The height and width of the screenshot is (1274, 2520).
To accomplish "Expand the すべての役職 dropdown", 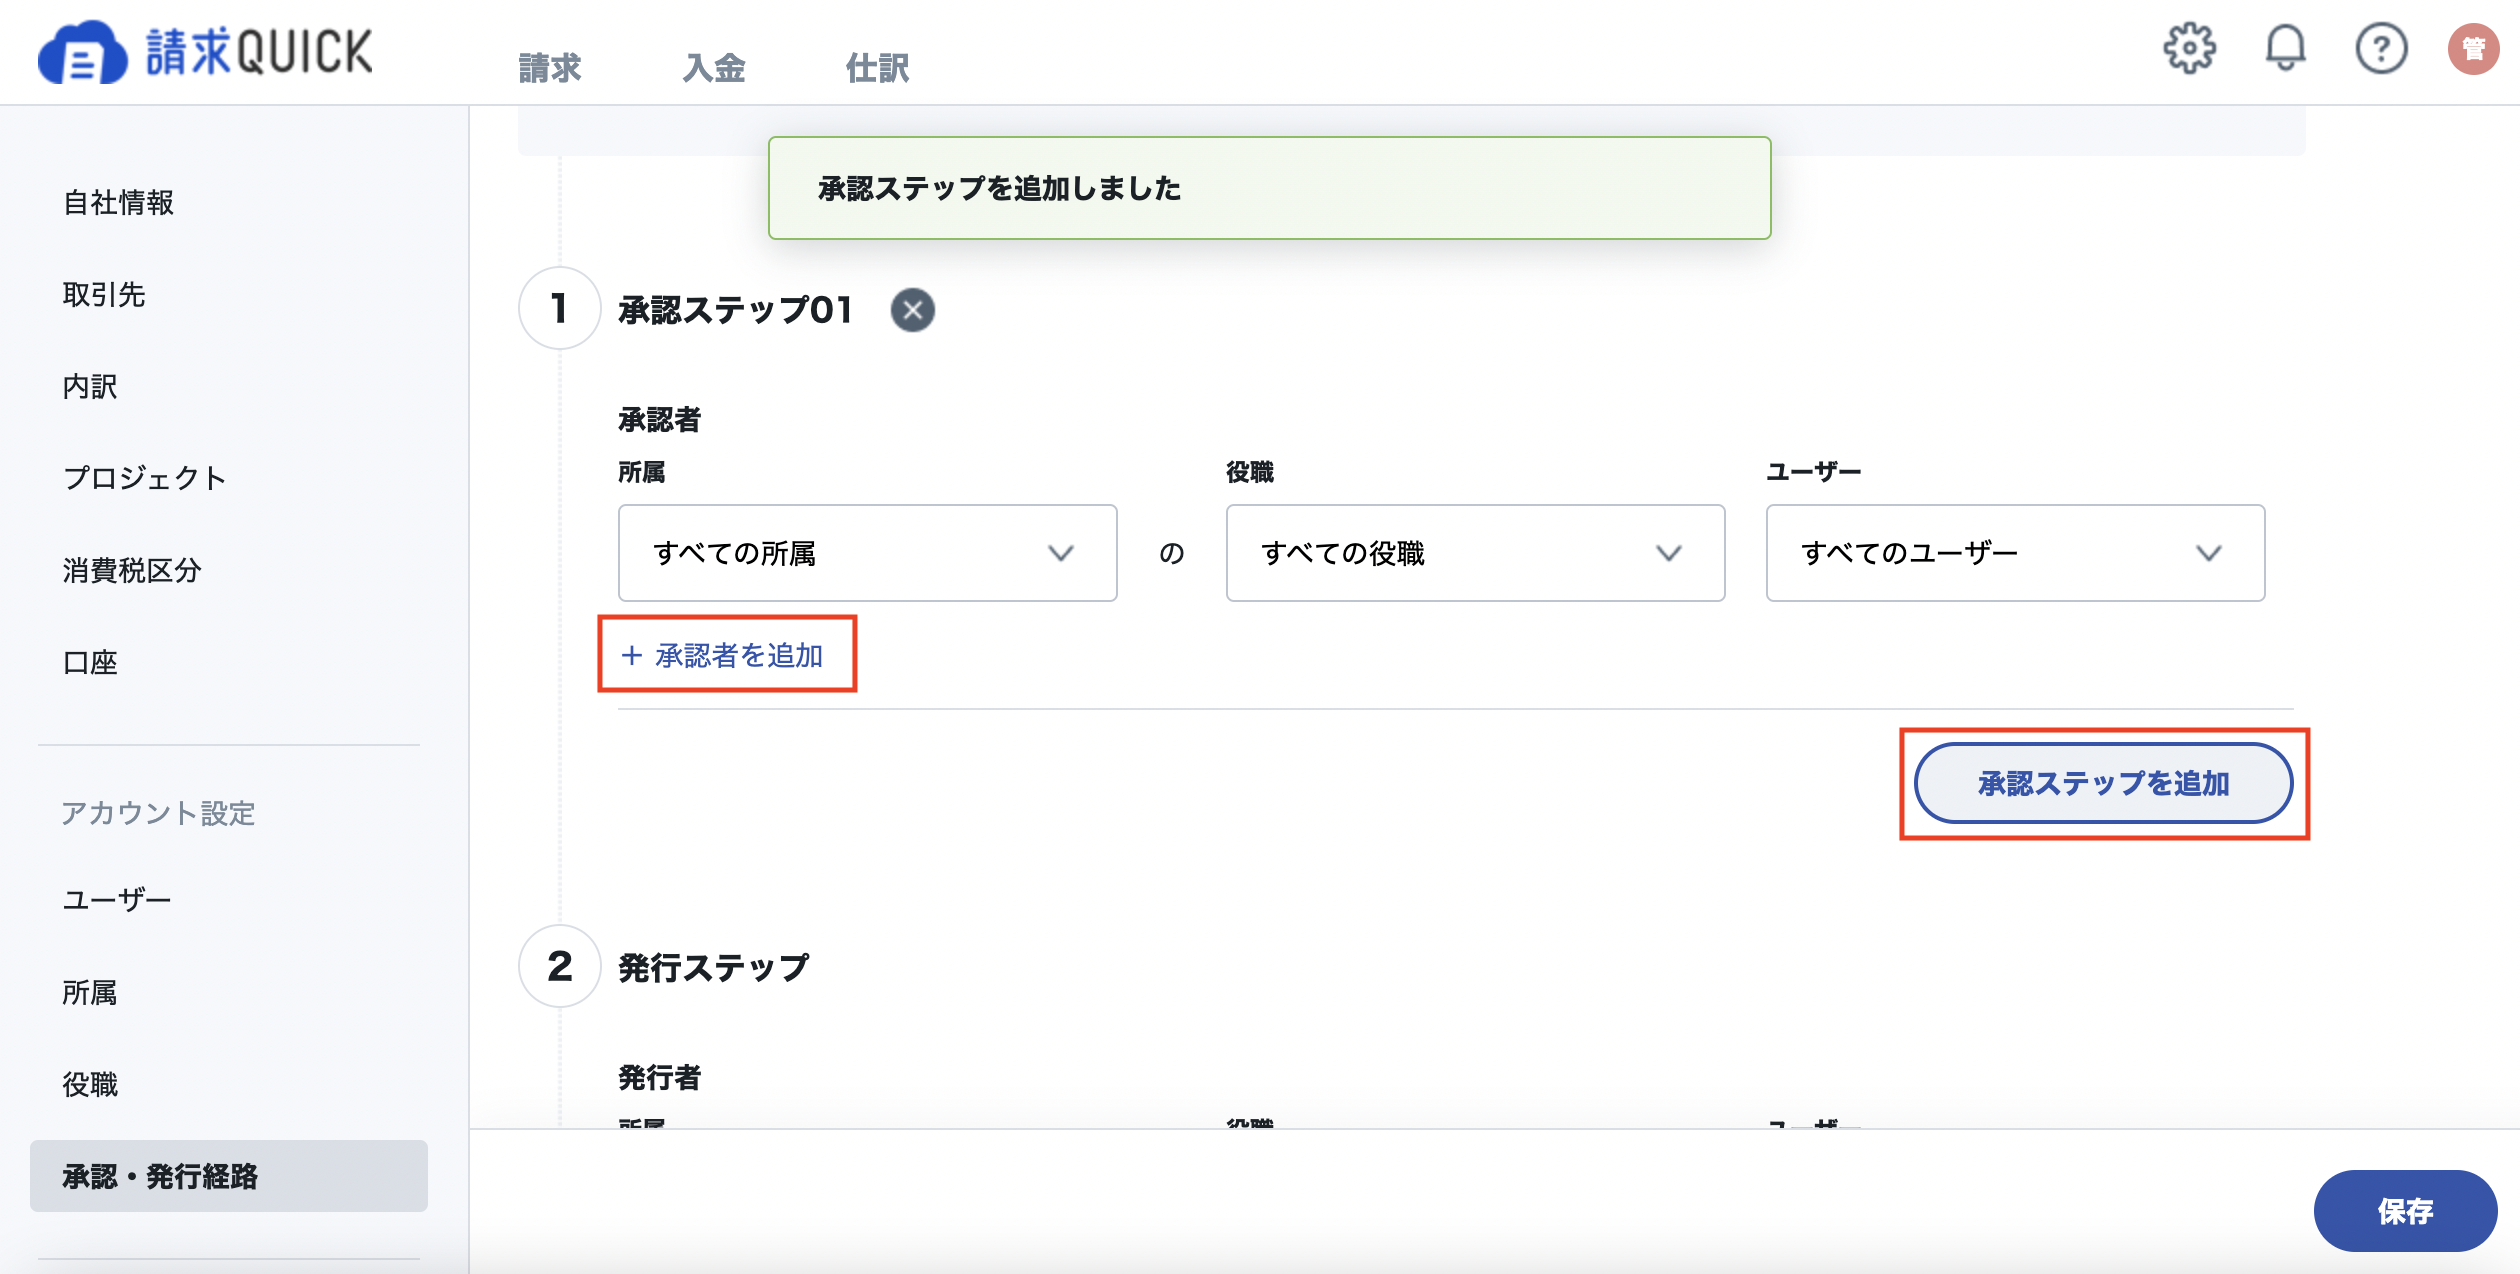I will coord(1475,553).
